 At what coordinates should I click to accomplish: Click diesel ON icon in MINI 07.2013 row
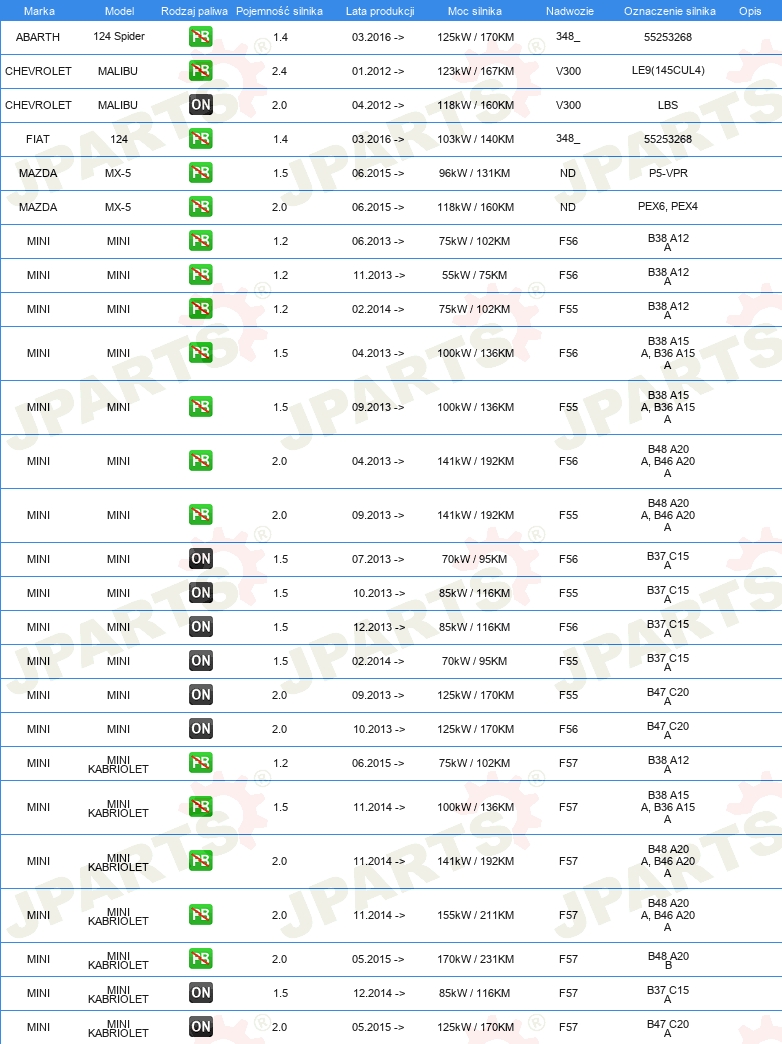pyautogui.click(x=200, y=559)
